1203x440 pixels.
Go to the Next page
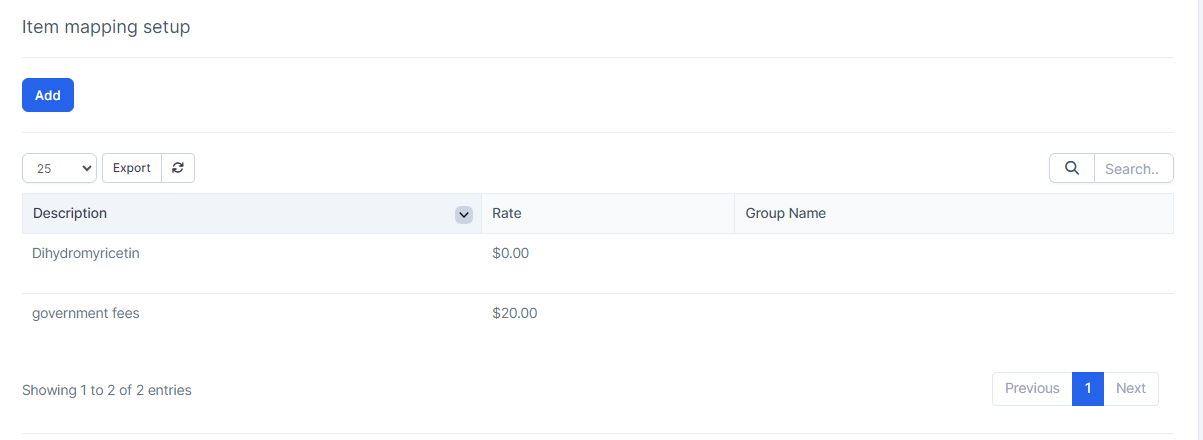(1131, 388)
